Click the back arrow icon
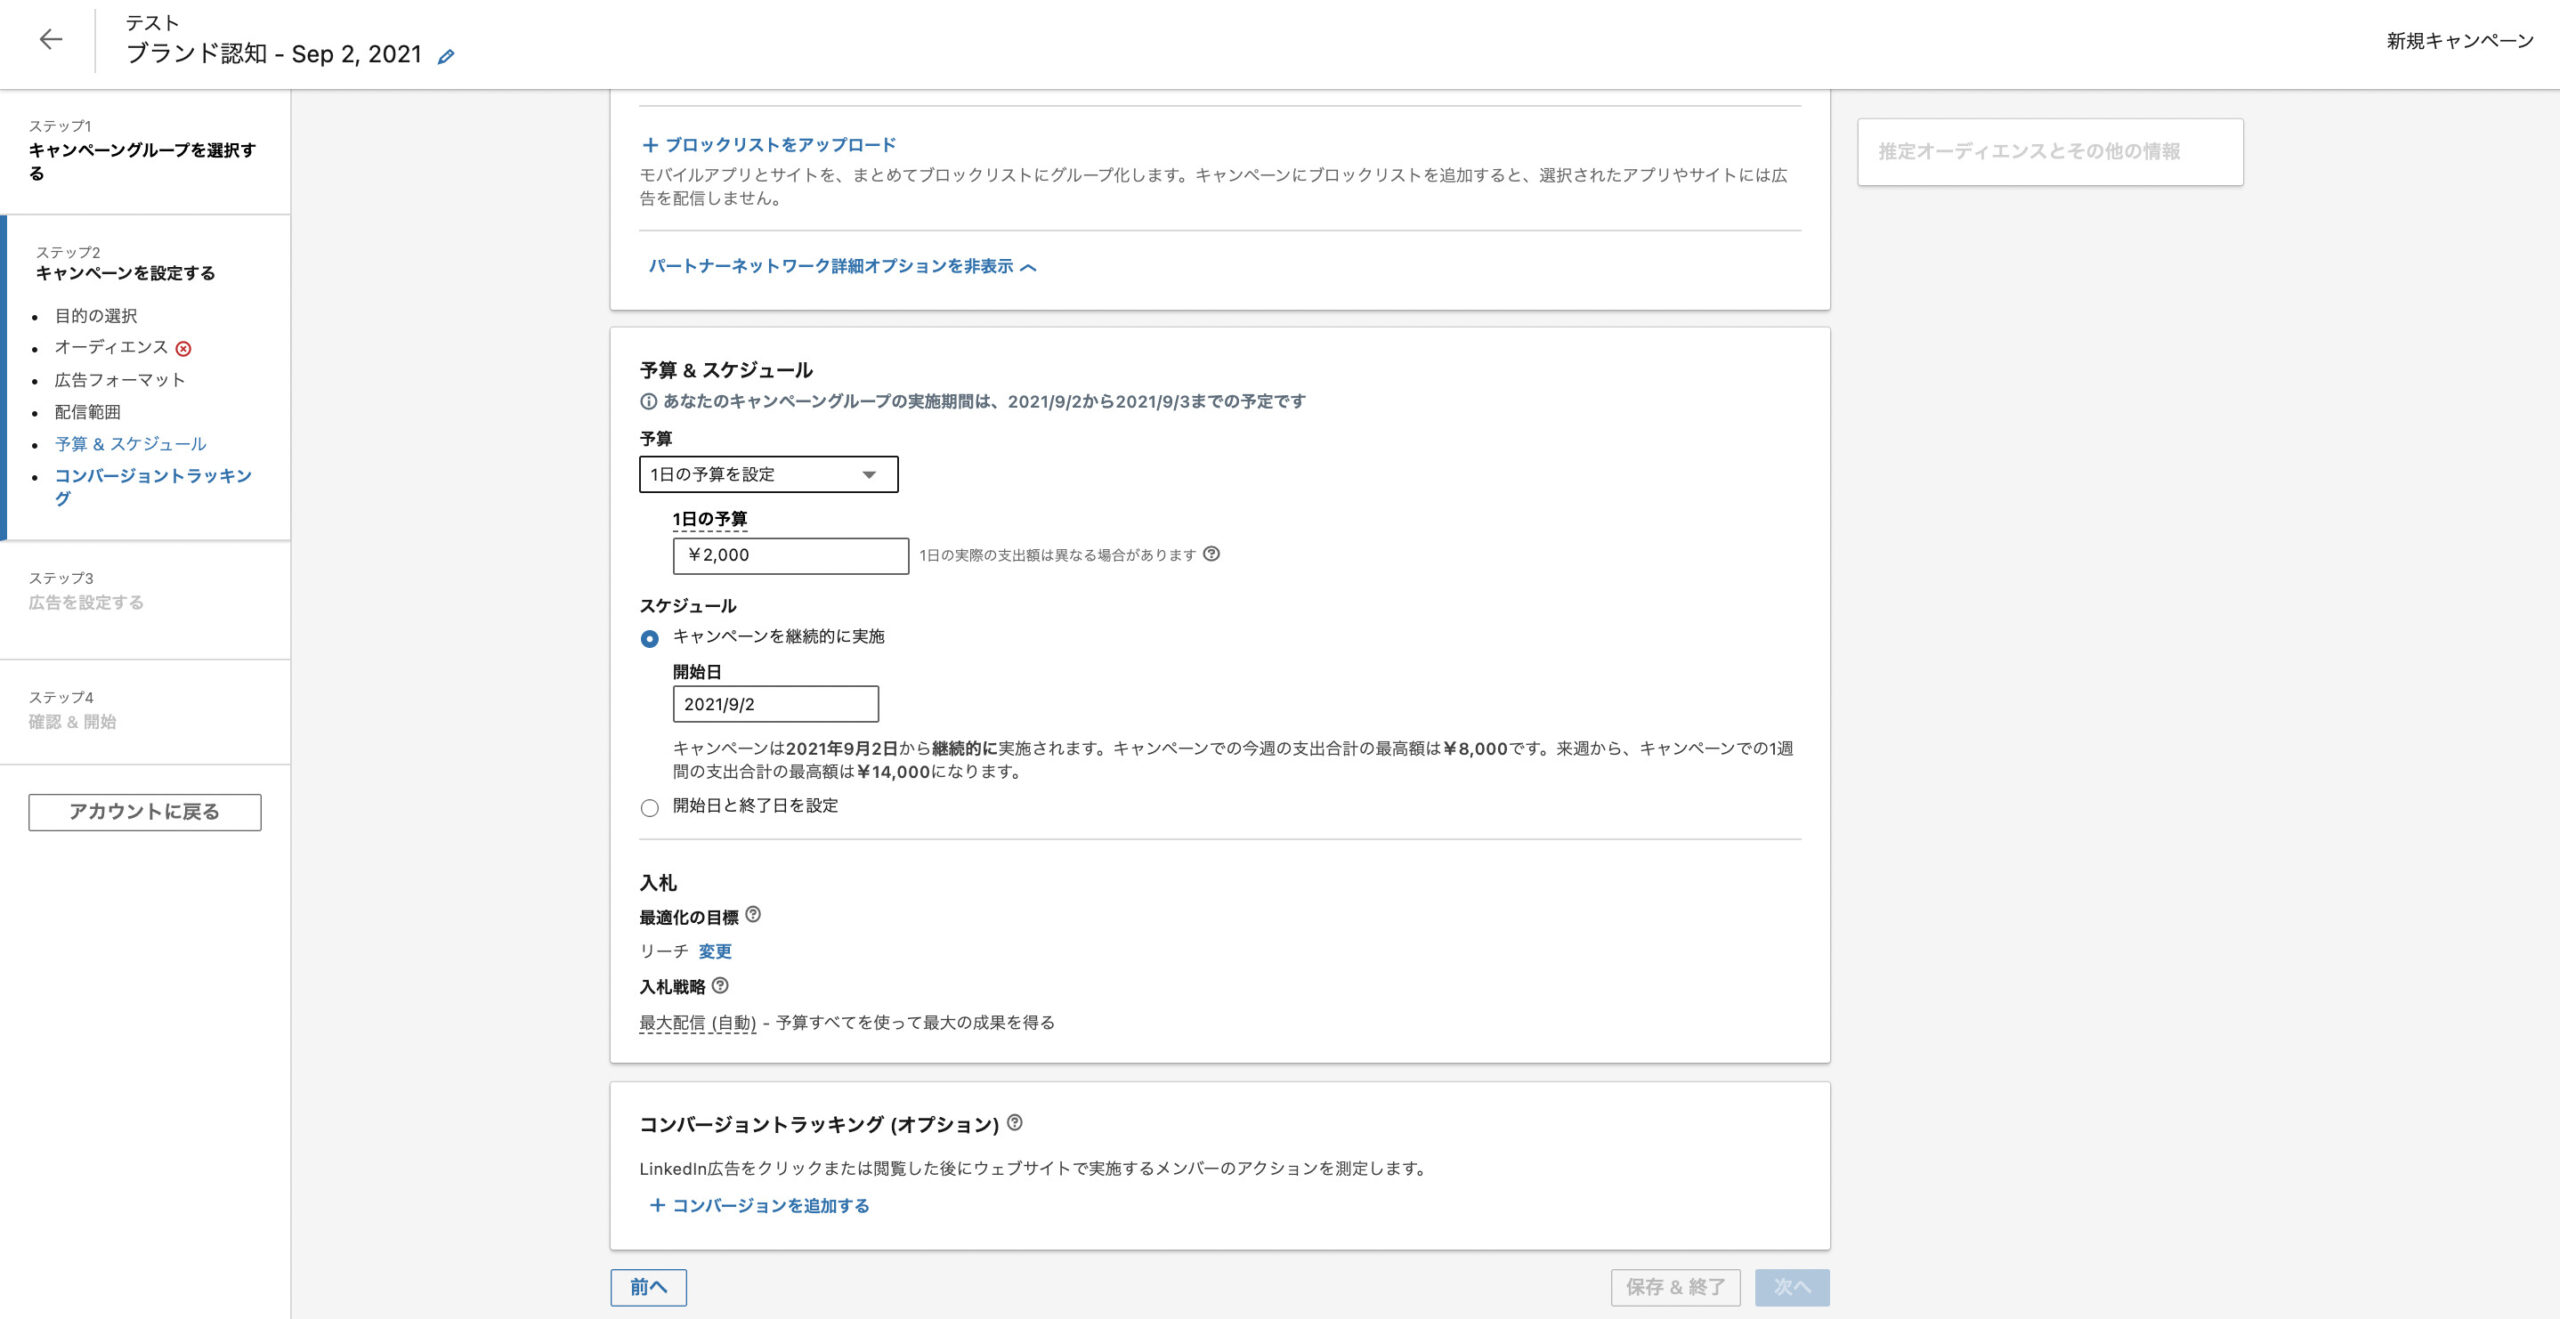 coord(50,40)
